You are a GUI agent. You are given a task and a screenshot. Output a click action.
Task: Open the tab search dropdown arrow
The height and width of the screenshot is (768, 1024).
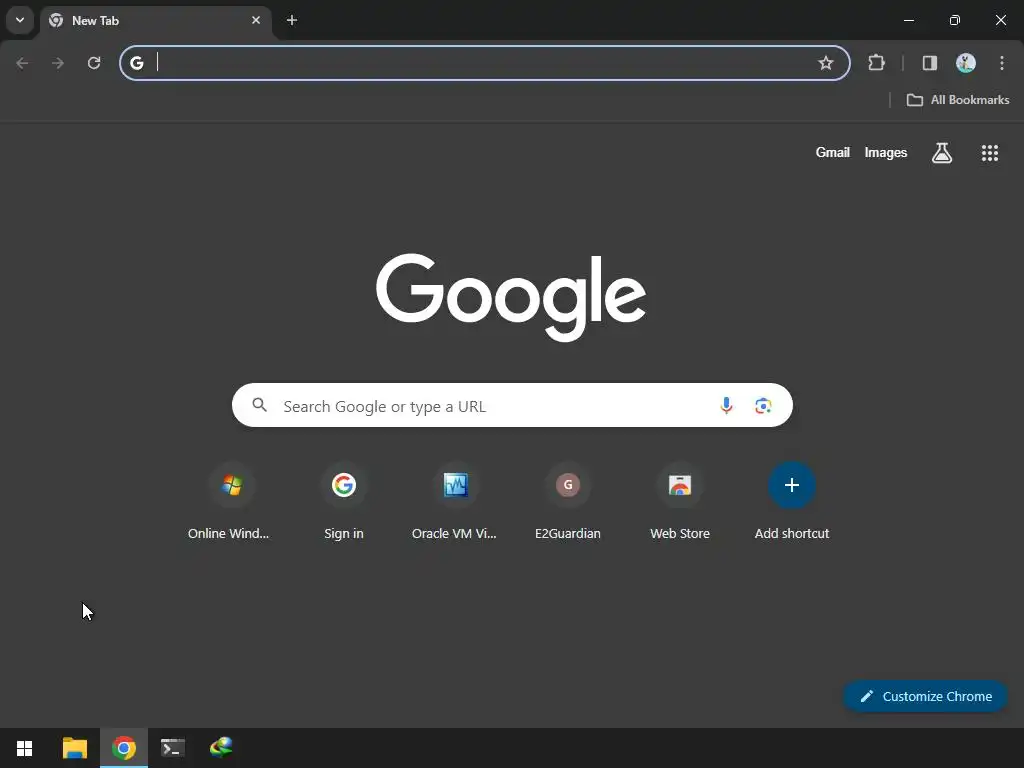click(20, 20)
